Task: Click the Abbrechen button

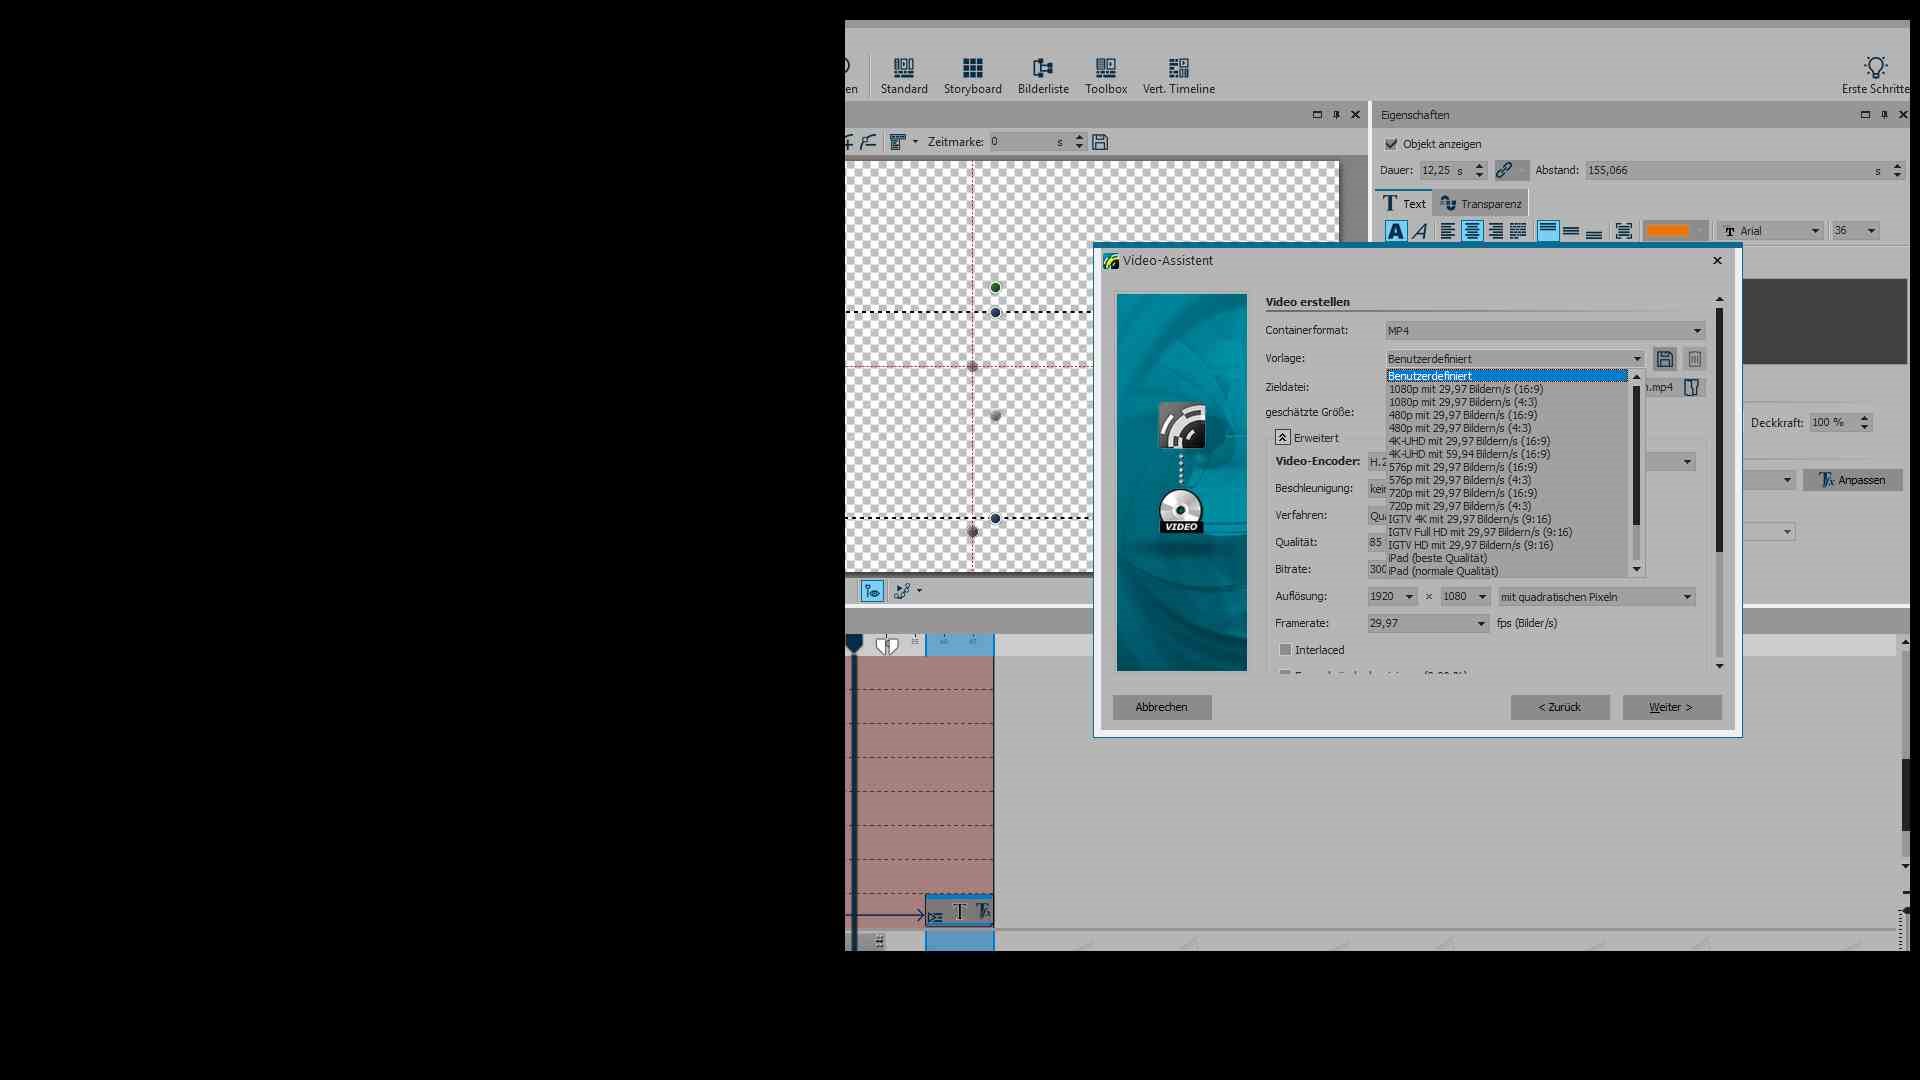Action: (1161, 707)
